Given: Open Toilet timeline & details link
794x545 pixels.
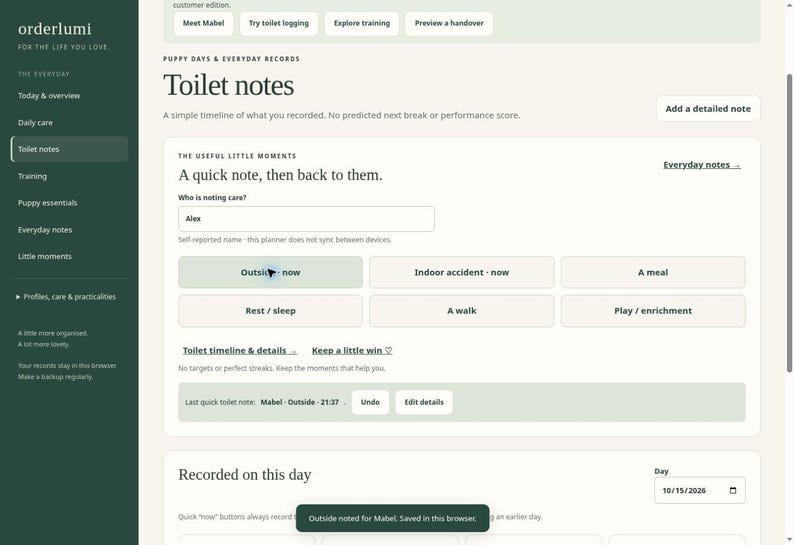Looking at the screenshot, I should click(240, 351).
